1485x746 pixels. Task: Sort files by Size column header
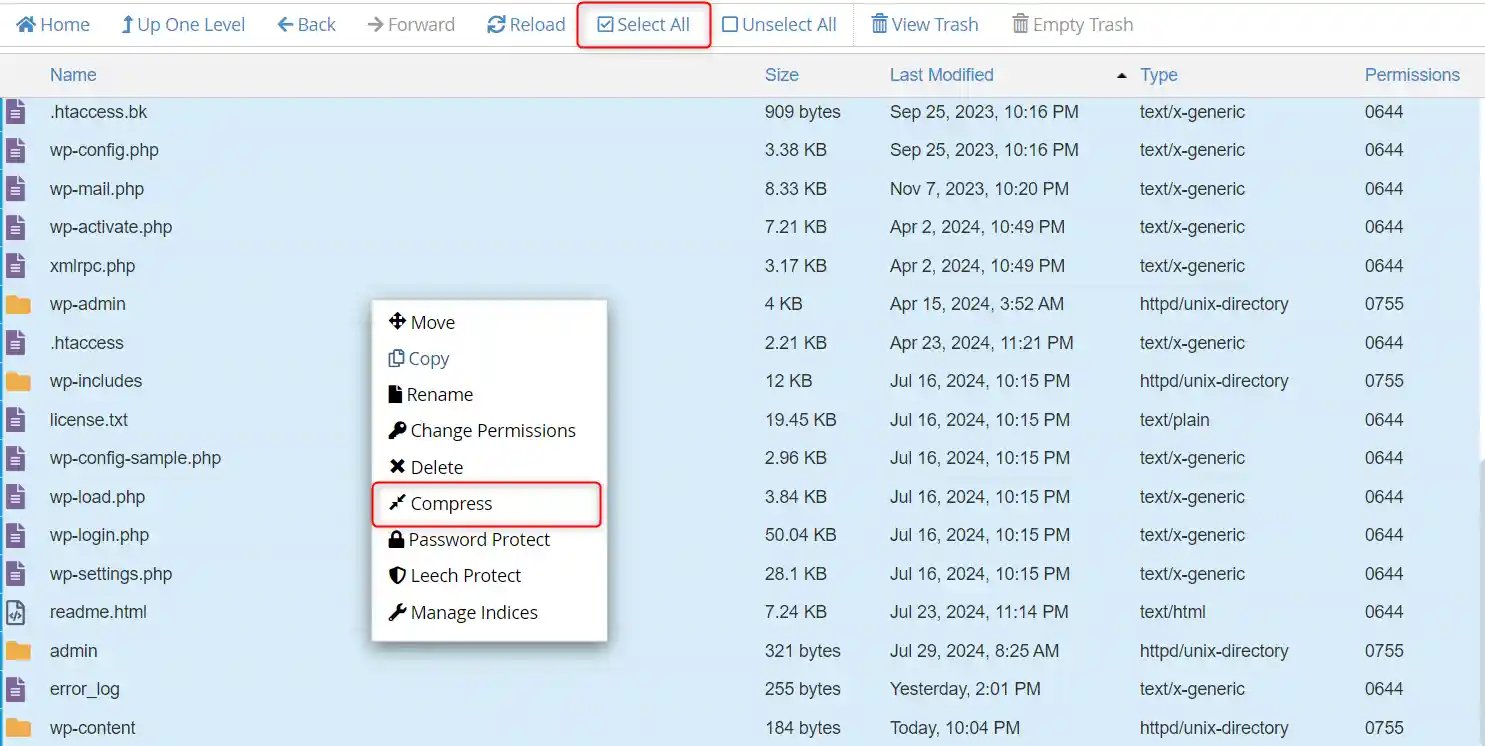(x=782, y=75)
